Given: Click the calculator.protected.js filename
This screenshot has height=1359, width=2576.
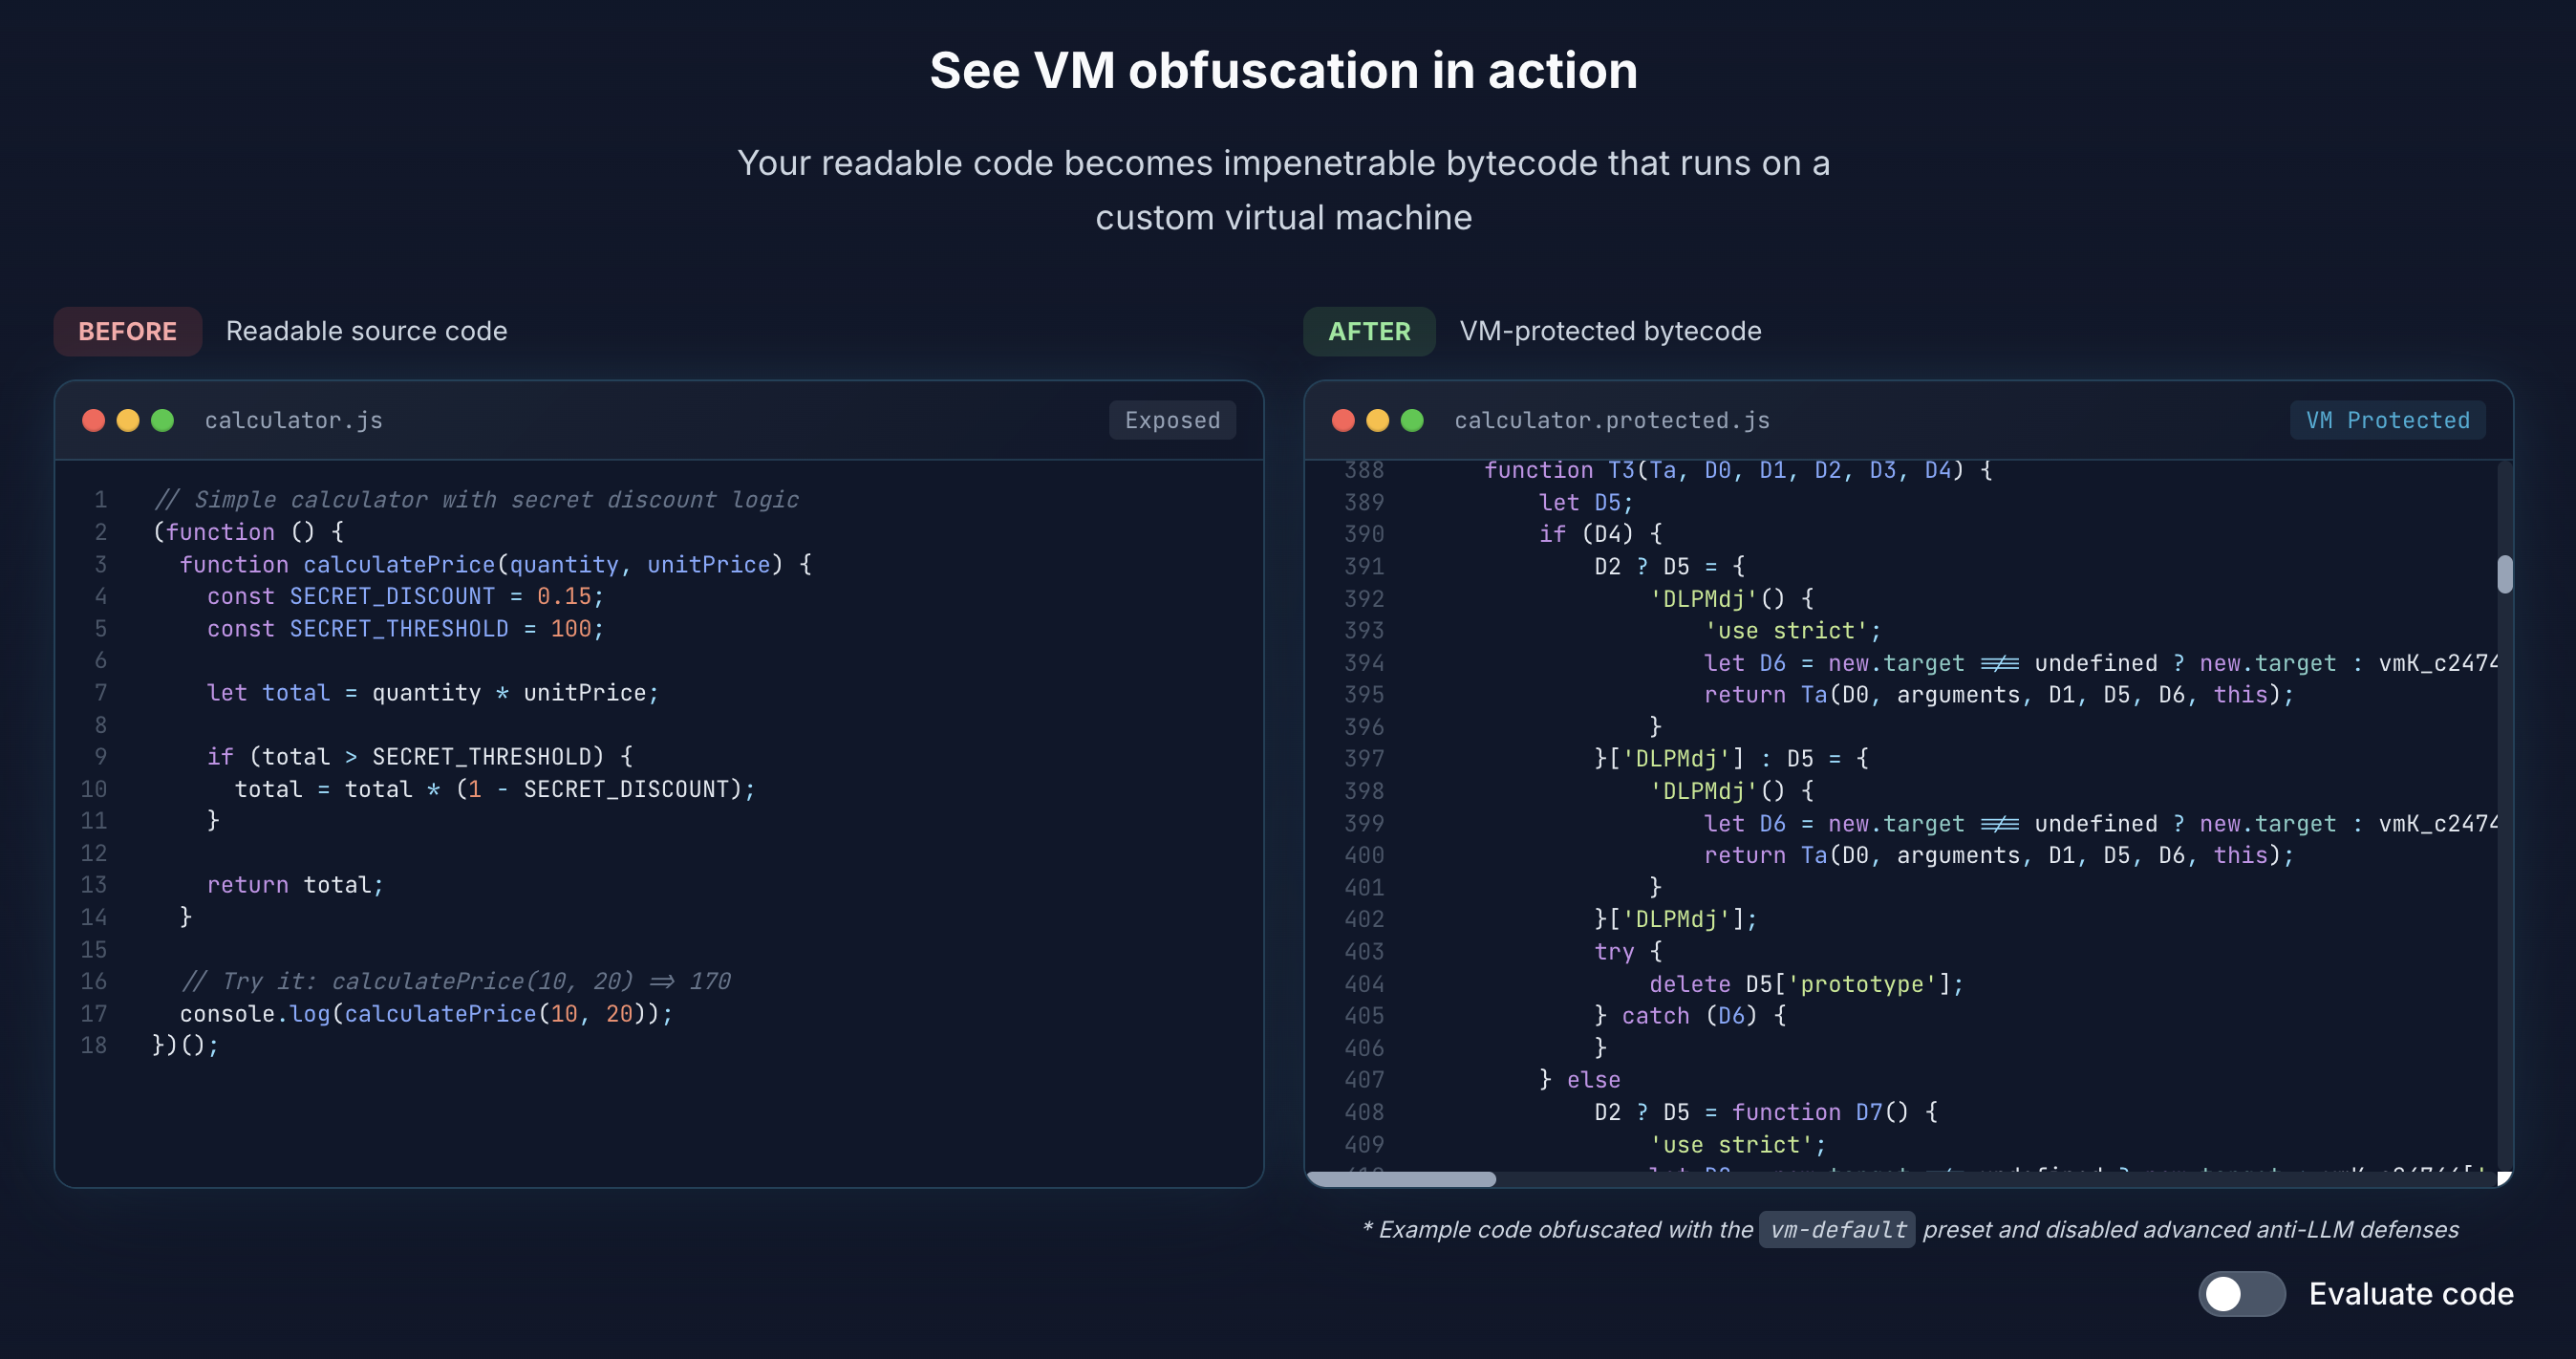Looking at the screenshot, I should [x=1612, y=420].
